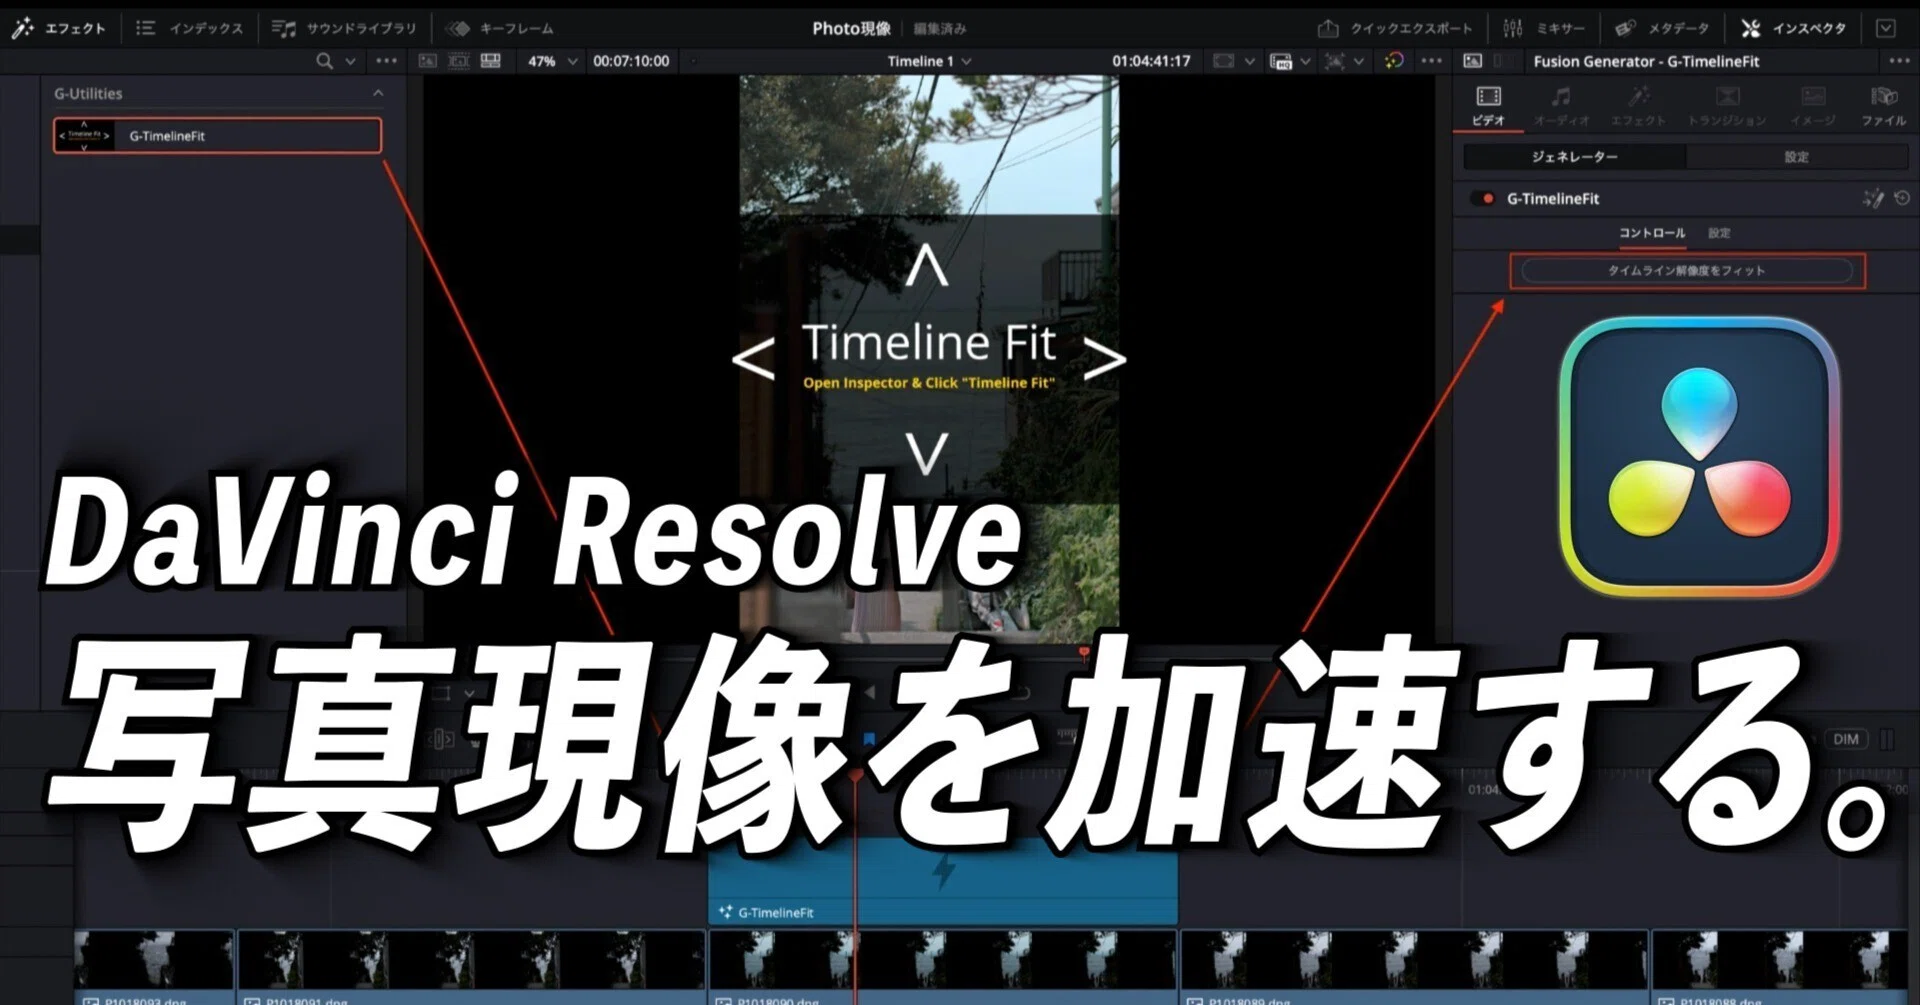The height and width of the screenshot is (1005, 1920).
Task: Select the ジェネレーター sub-tab
Action: click(1575, 157)
